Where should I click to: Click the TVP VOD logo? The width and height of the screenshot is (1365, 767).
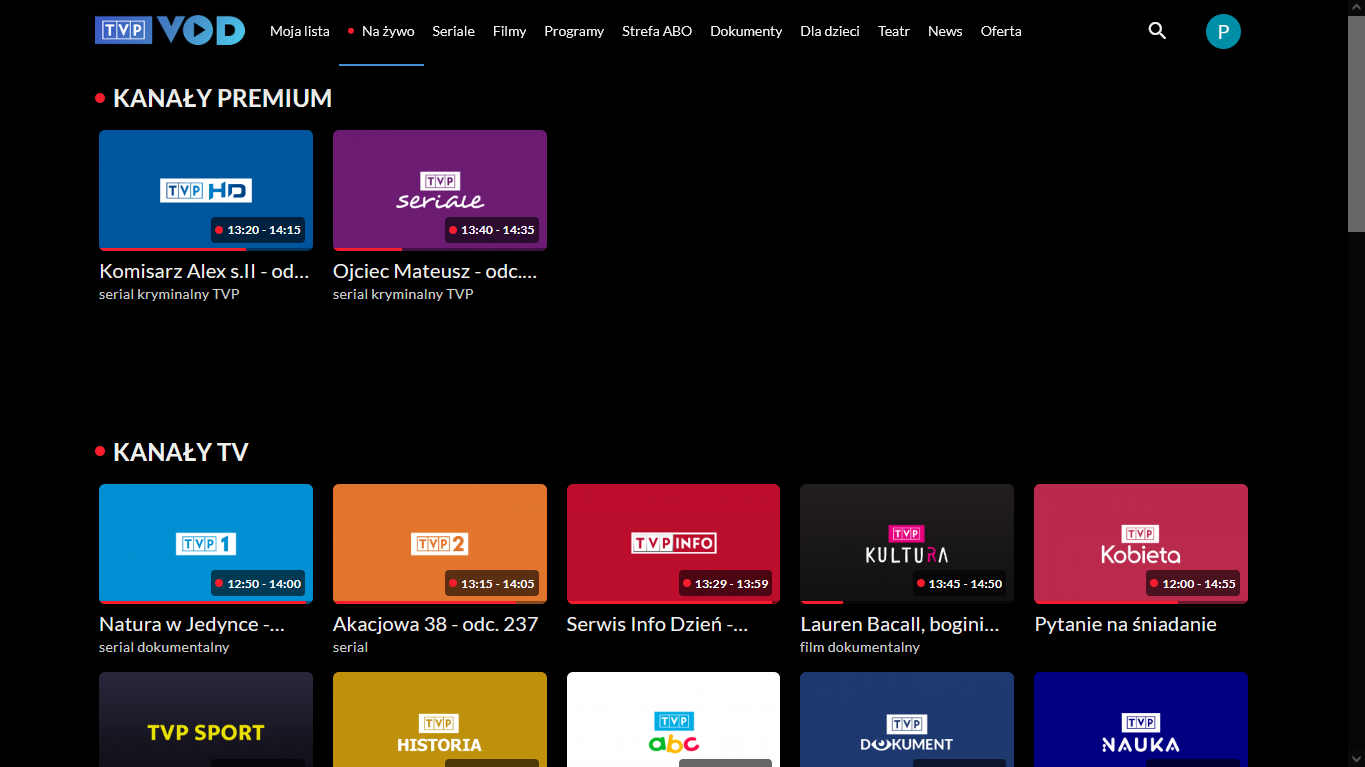click(x=168, y=30)
